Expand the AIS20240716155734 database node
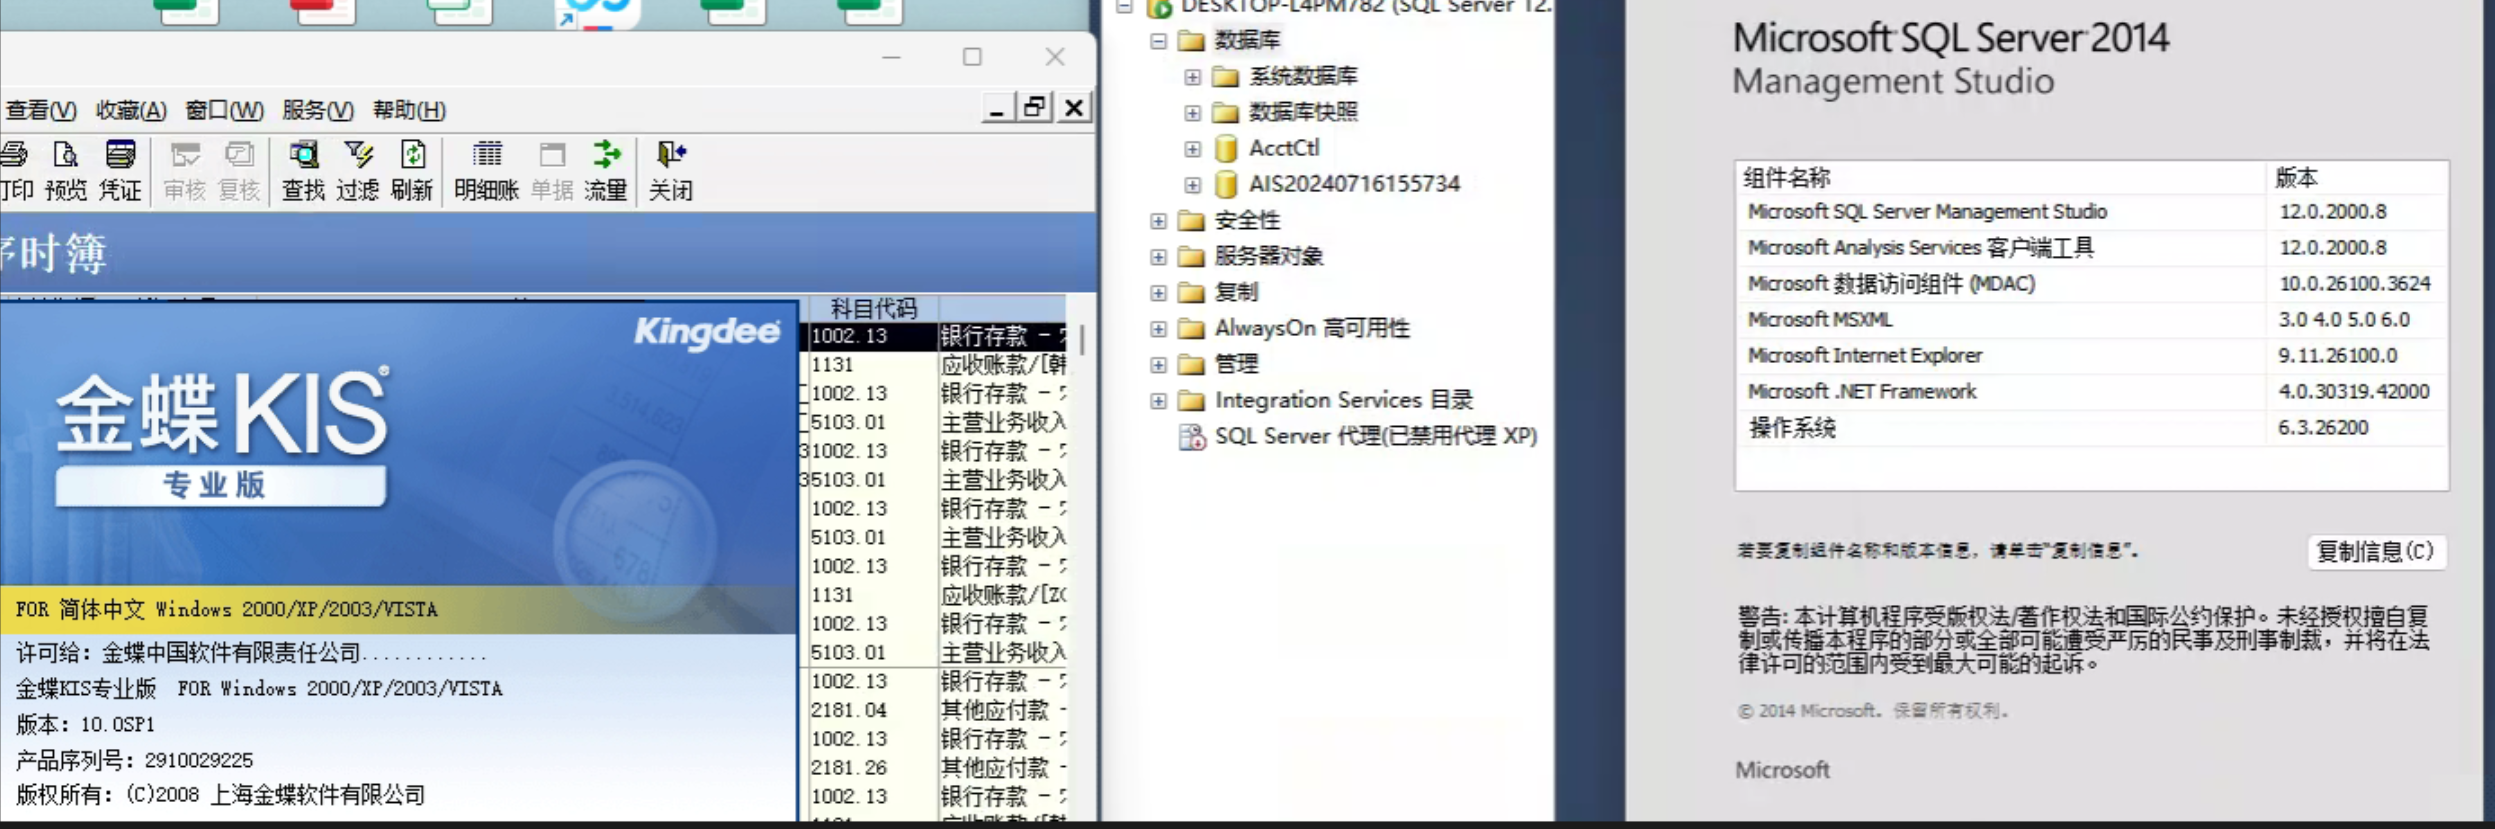Viewport: 2495px width, 829px height. pyautogui.click(x=1192, y=185)
